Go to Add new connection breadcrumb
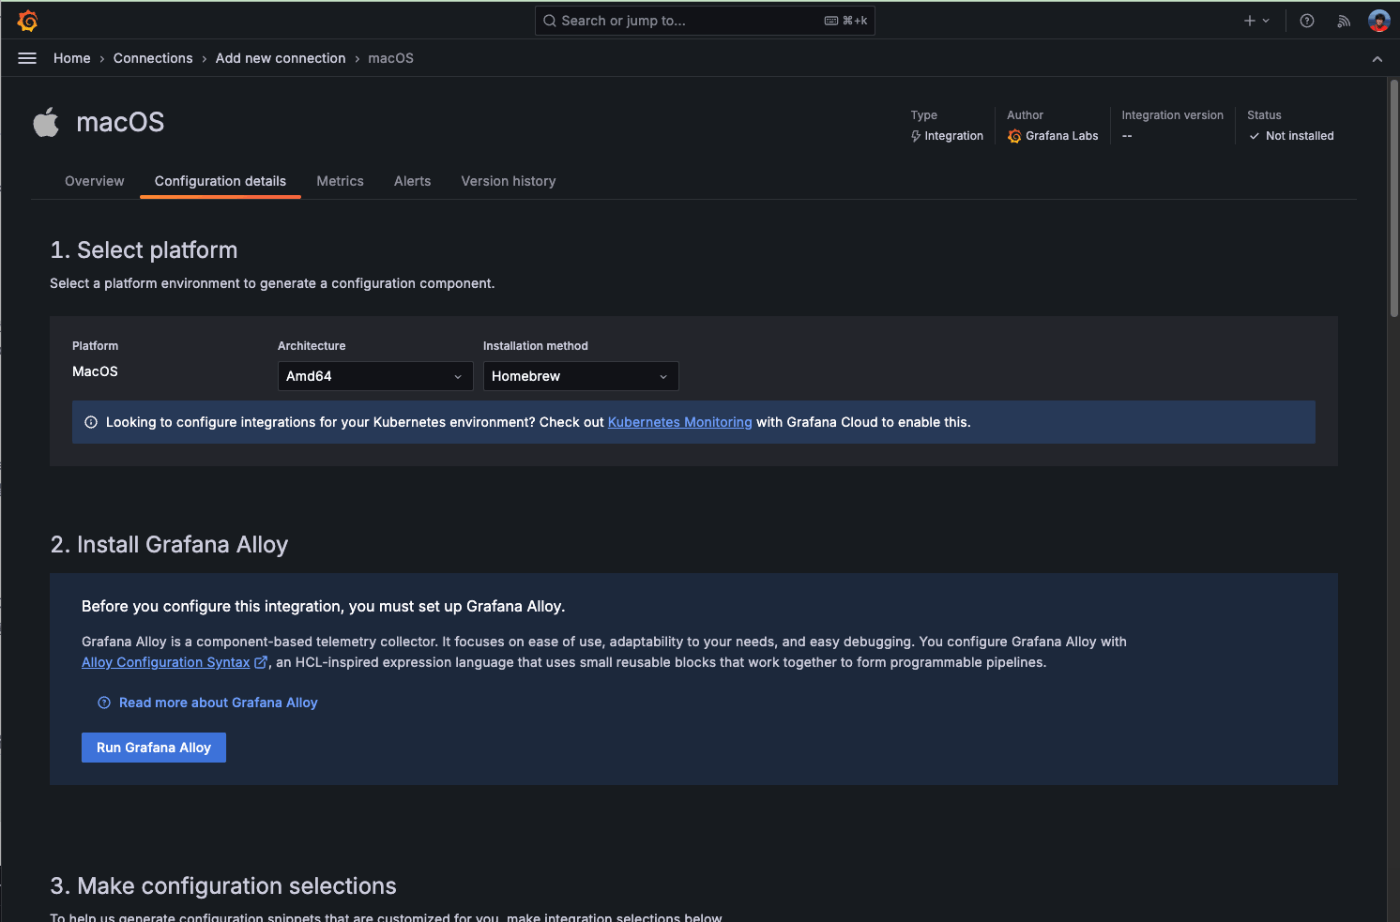 tap(280, 58)
